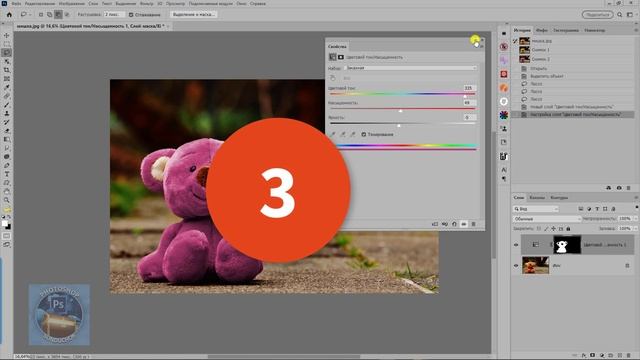Click the on-image adjustment hand tool
This screenshot has width=640, height=360.
tap(333, 78)
